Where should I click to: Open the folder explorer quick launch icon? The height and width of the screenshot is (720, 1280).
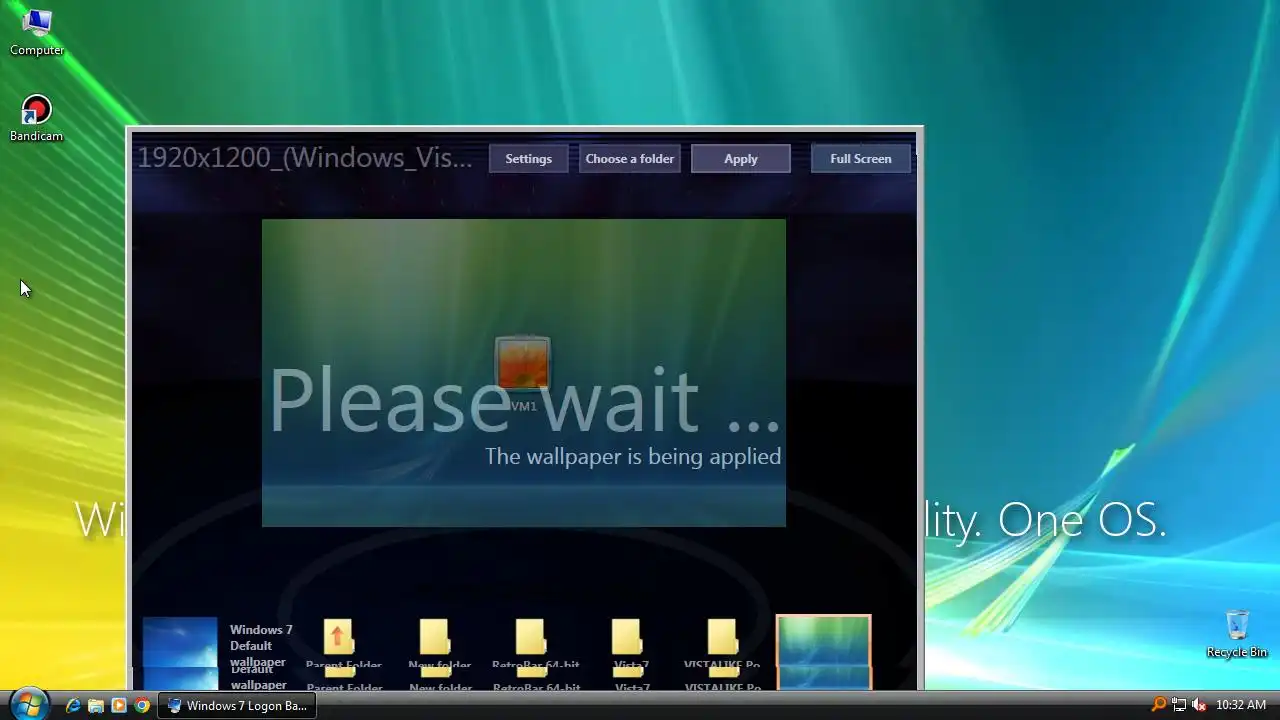coord(96,705)
